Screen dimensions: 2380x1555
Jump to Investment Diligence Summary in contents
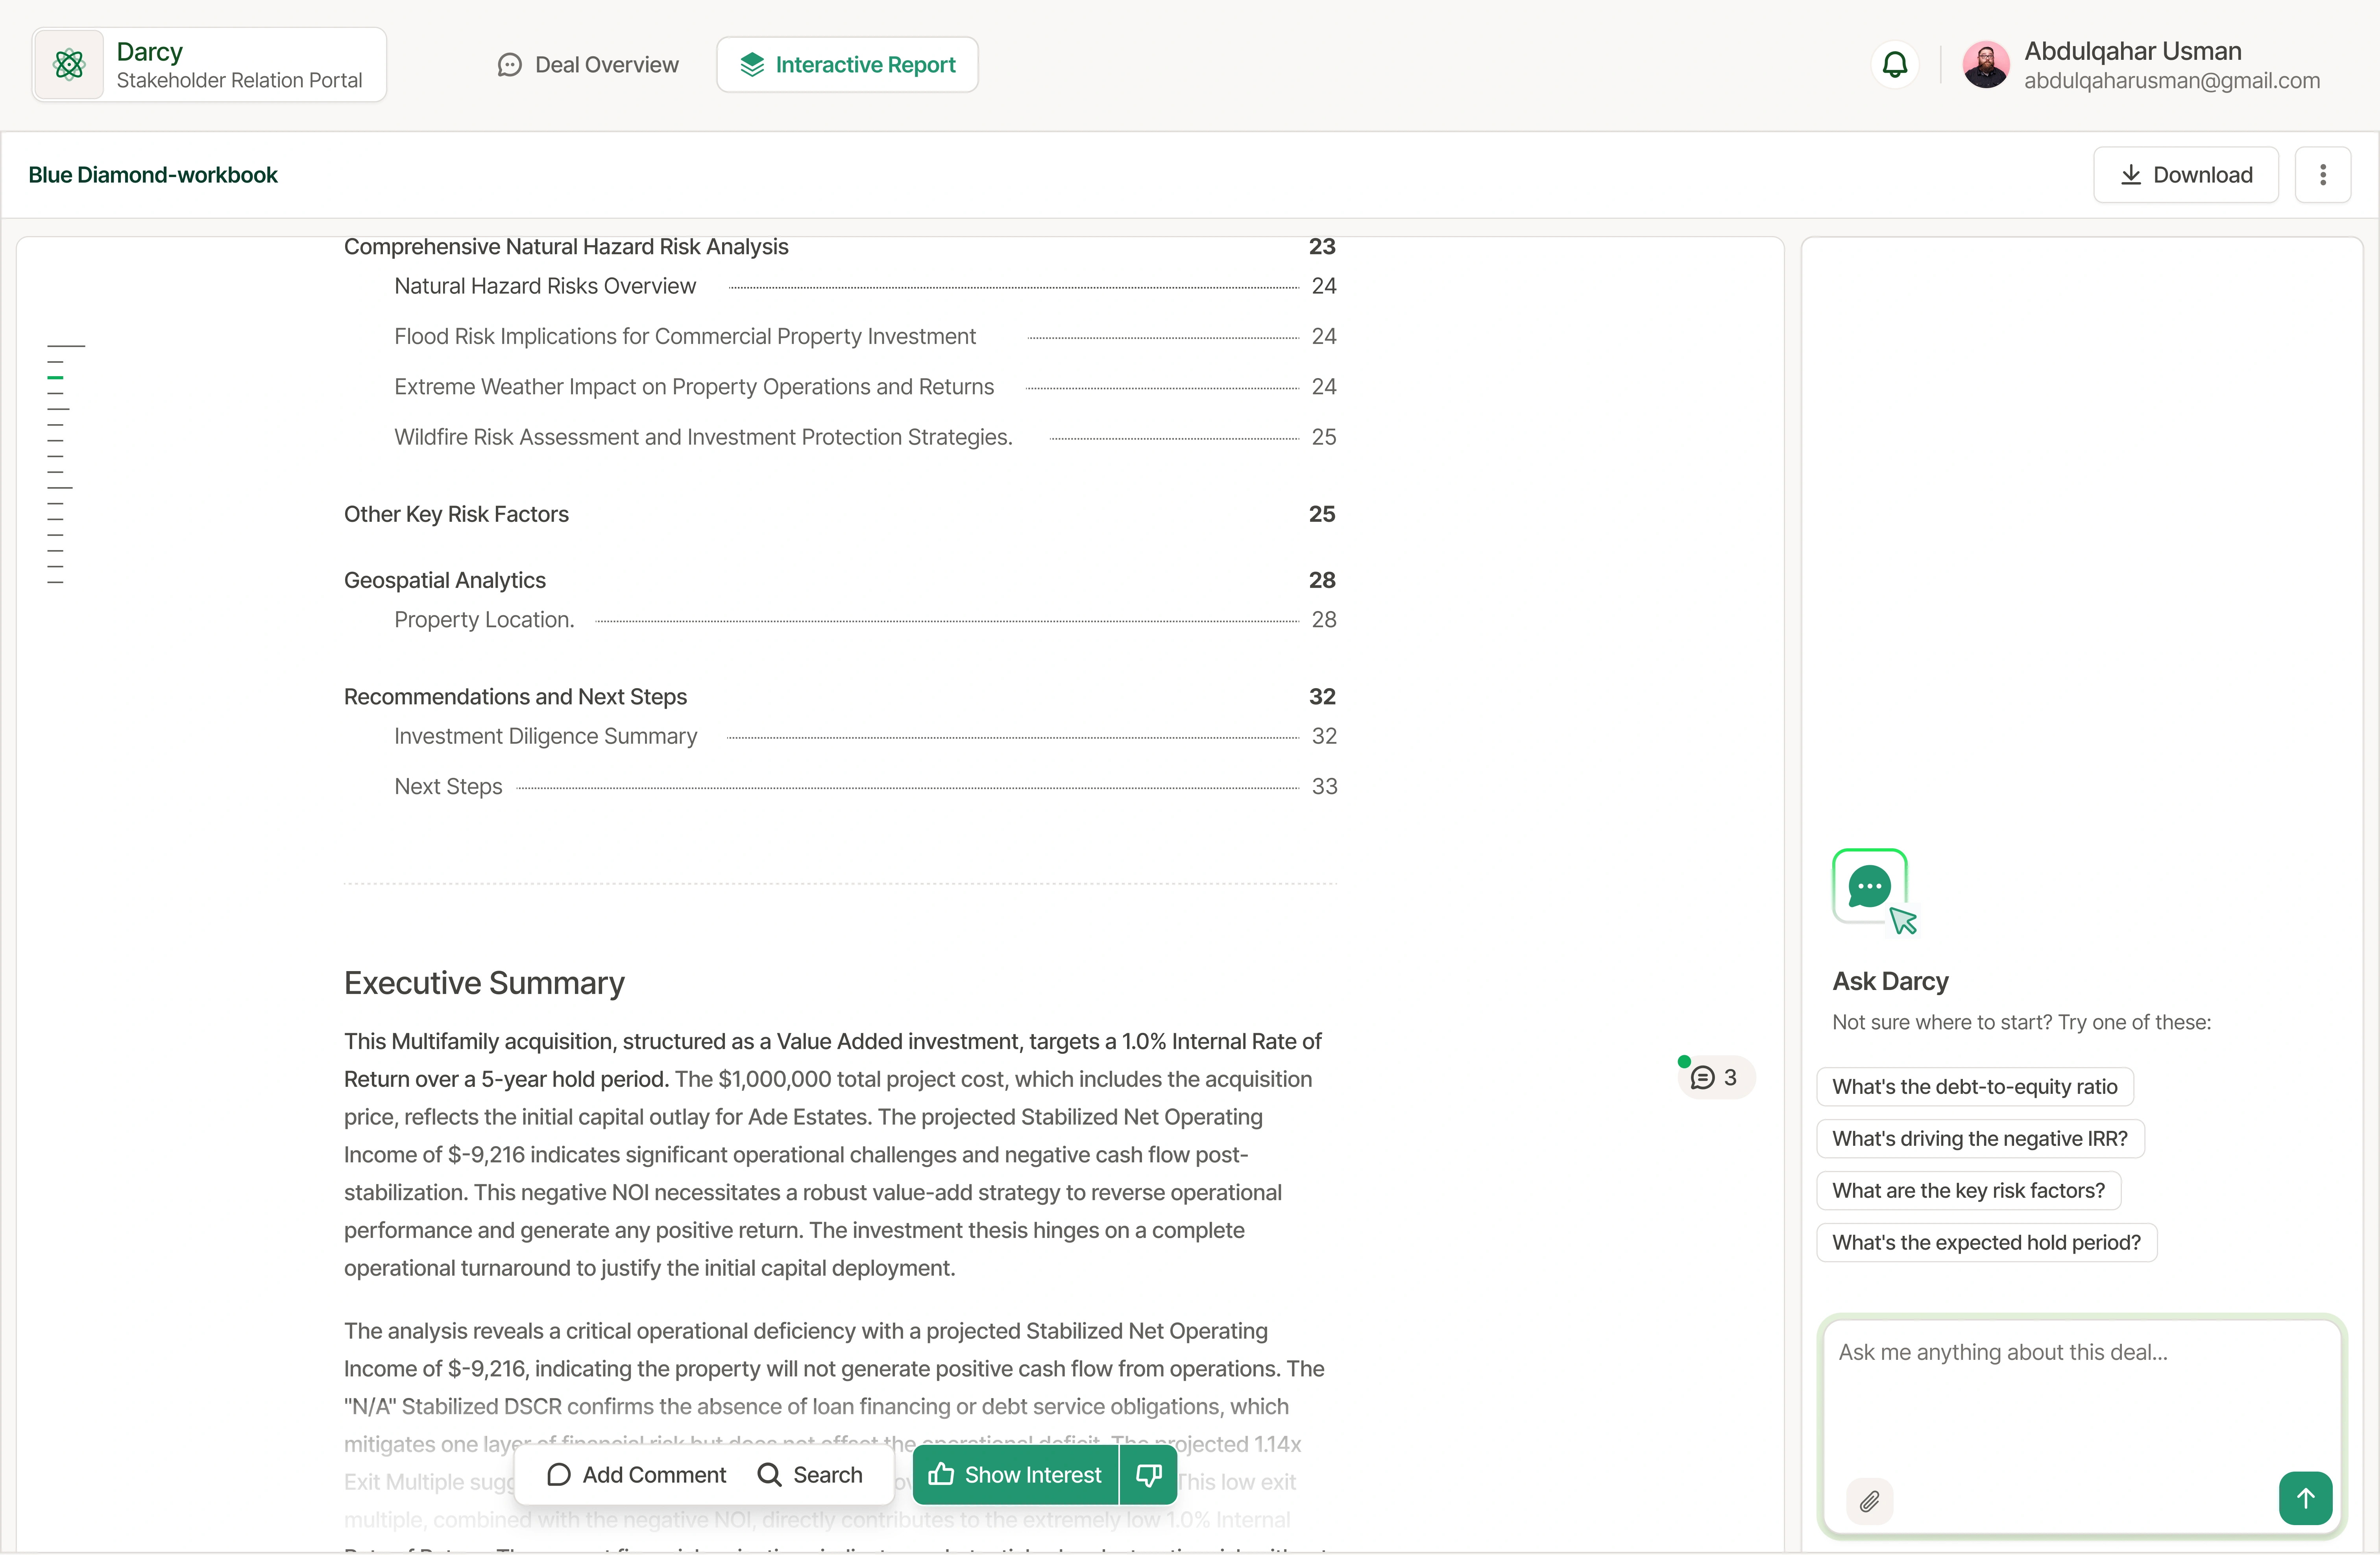point(545,736)
